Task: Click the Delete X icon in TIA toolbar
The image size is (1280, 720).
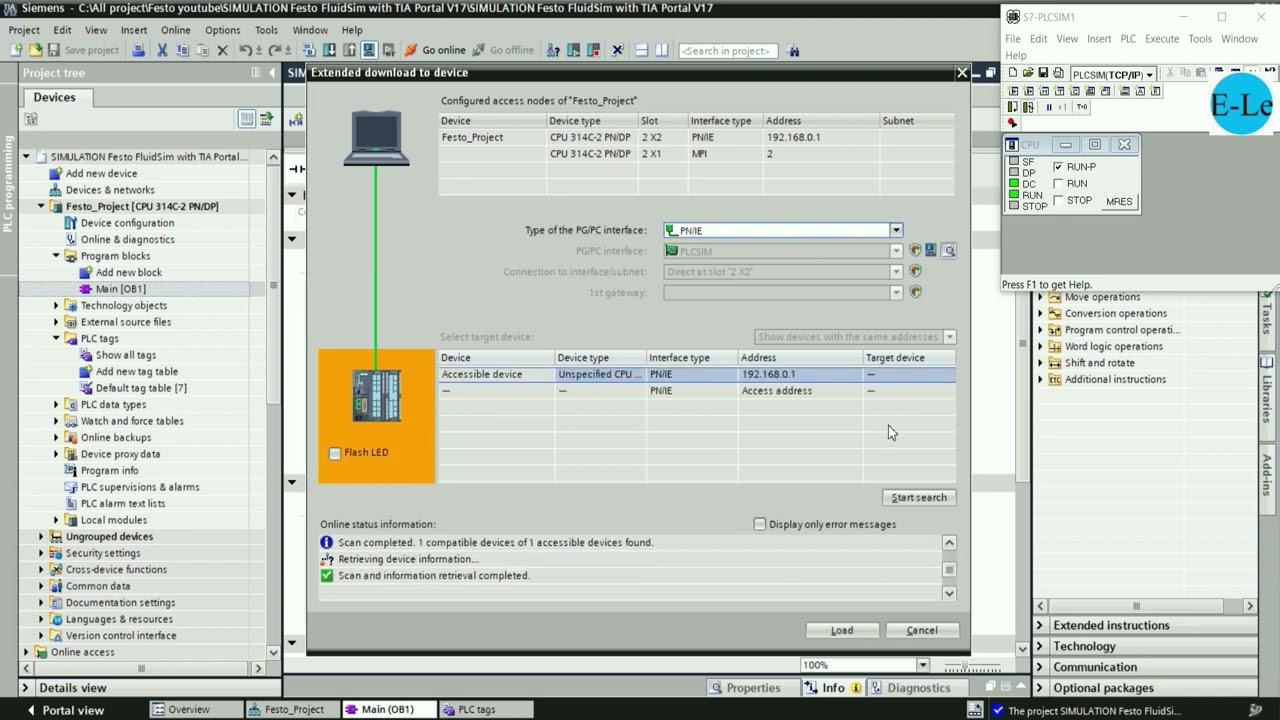Action: tap(222, 50)
